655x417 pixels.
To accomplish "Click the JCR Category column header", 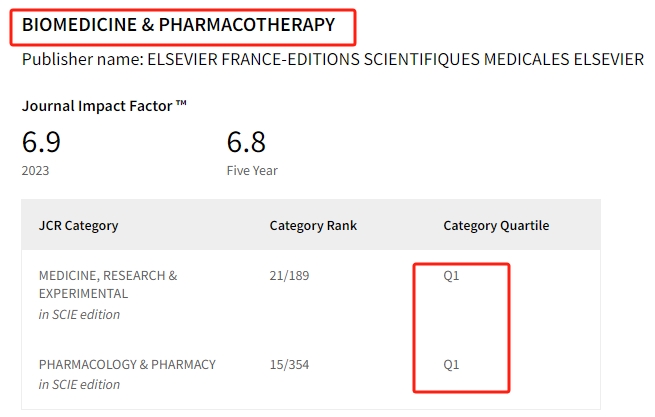I will tap(79, 225).
